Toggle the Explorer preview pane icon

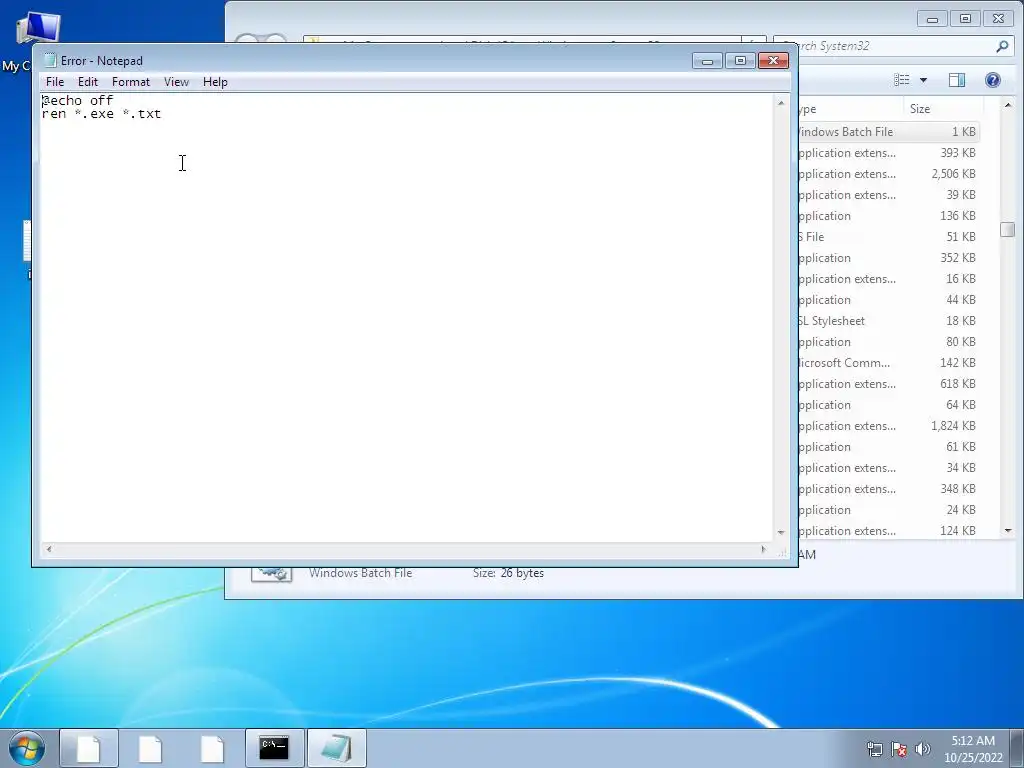click(x=957, y=80)
